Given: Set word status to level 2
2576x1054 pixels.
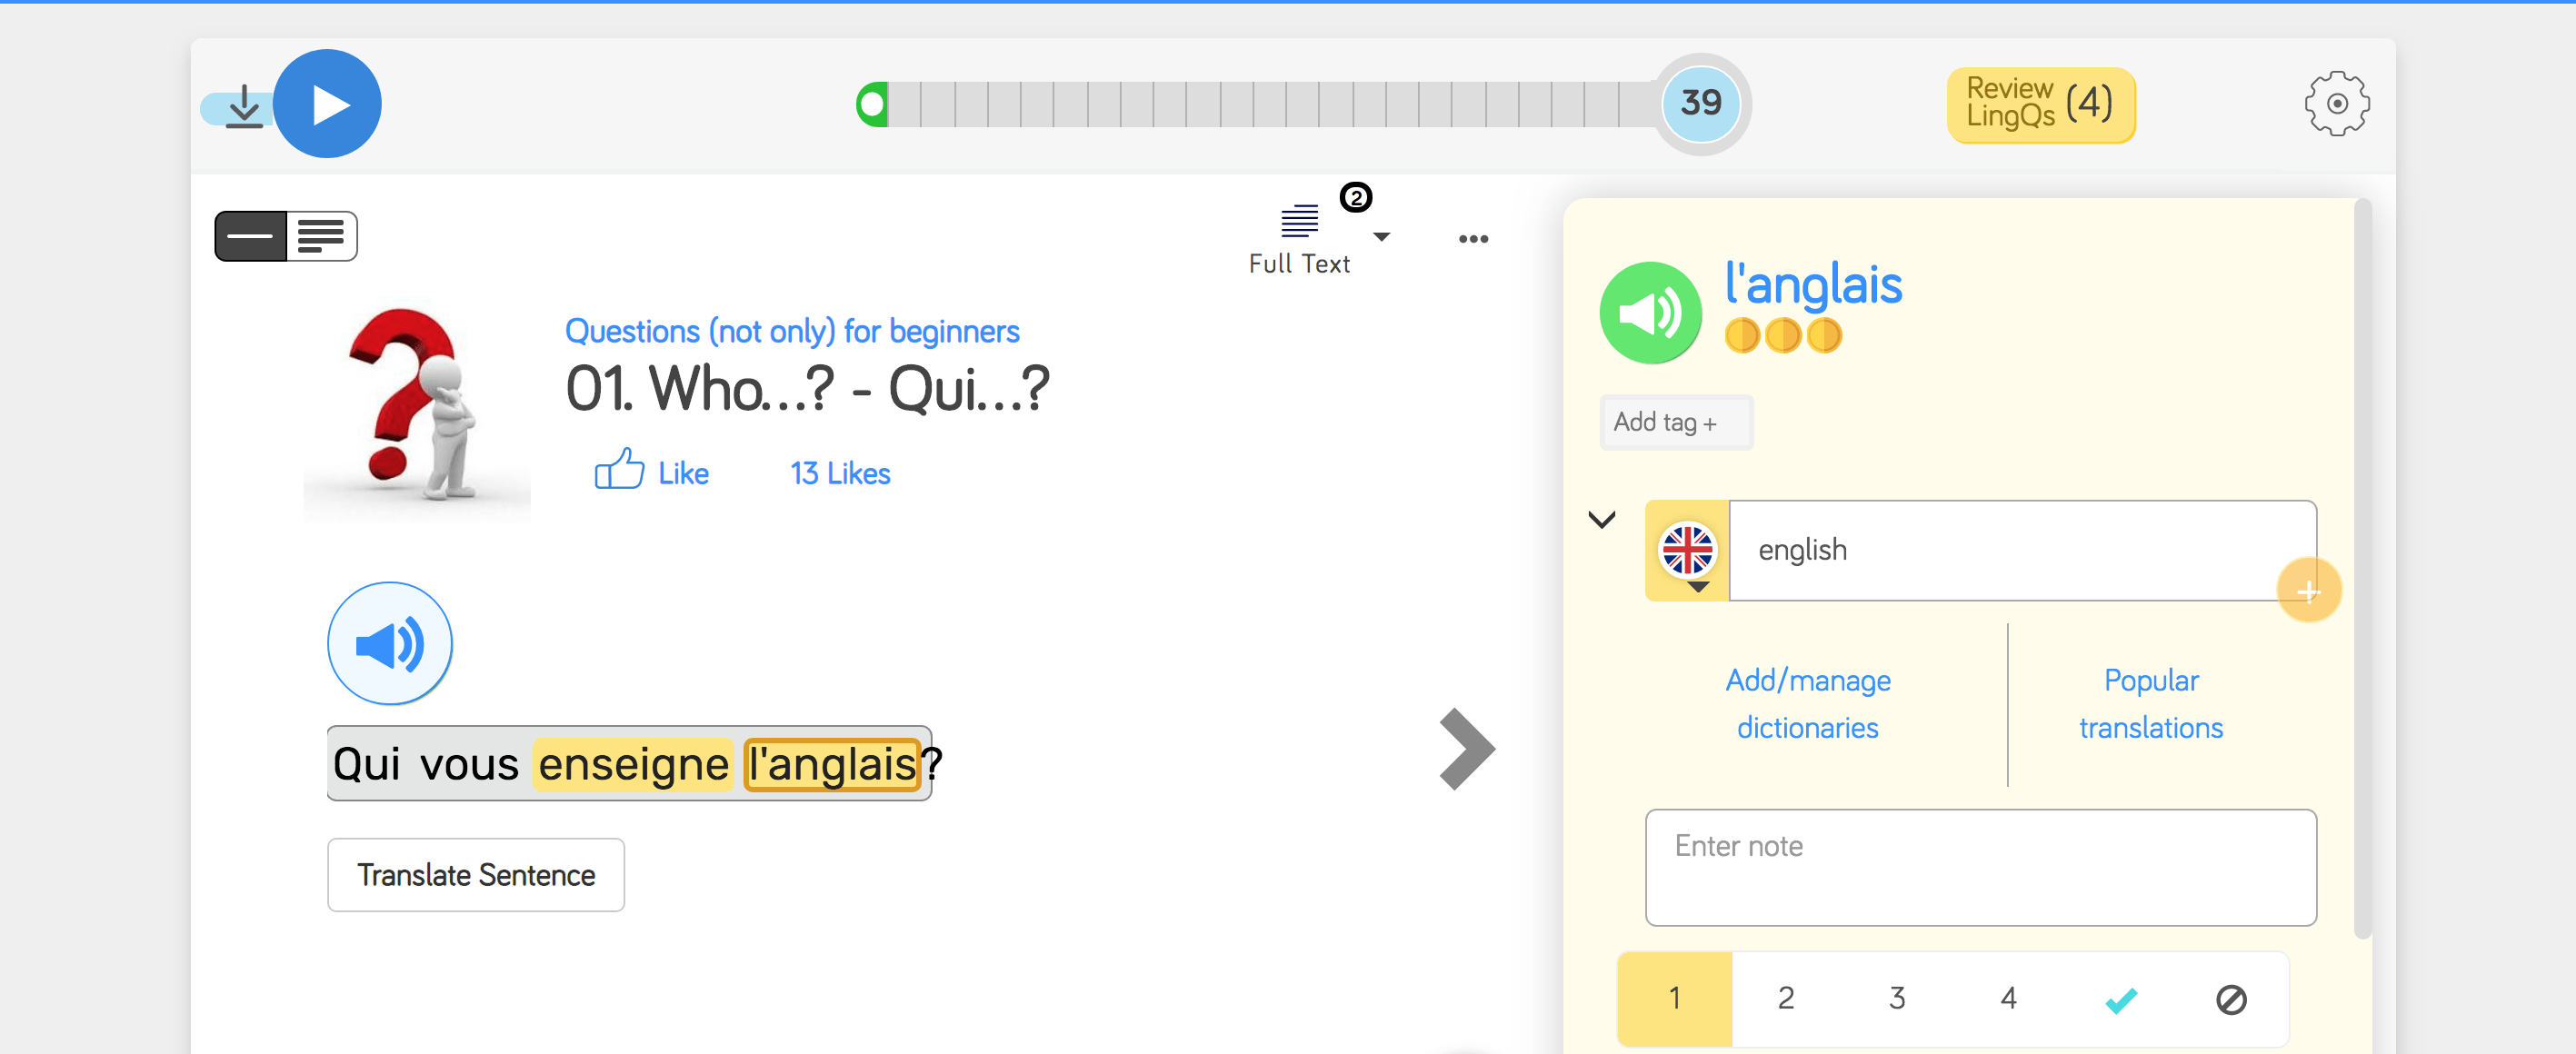Looking at the screenshot, I should coord(1785,998).
